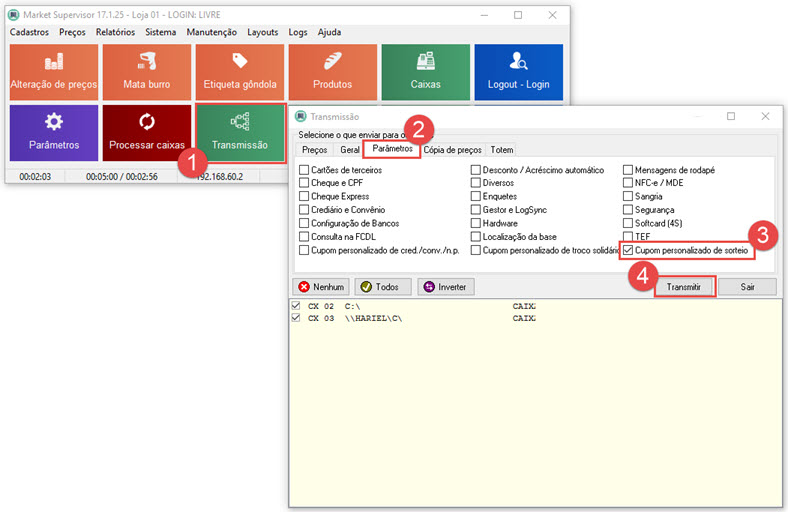Tick NFC-e / MDE checkbox

tap(628, 183)
